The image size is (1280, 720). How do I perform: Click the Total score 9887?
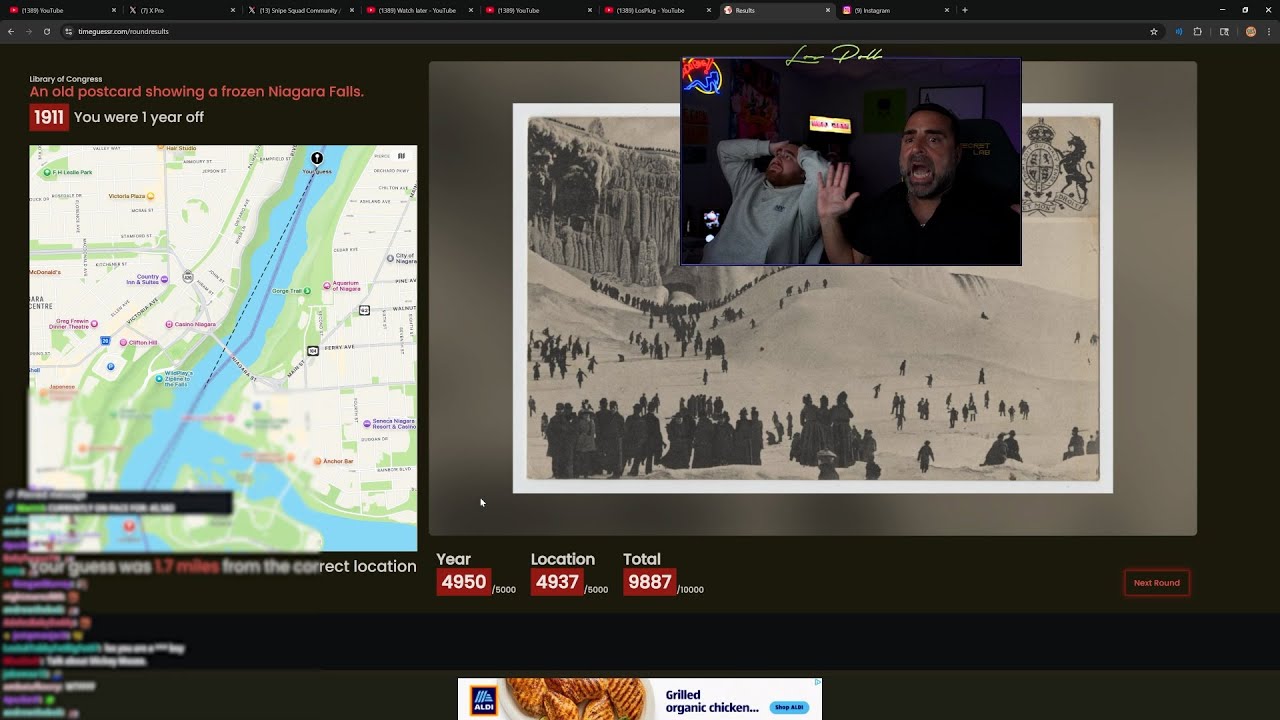pyautogui.click(x=649, y=582)
